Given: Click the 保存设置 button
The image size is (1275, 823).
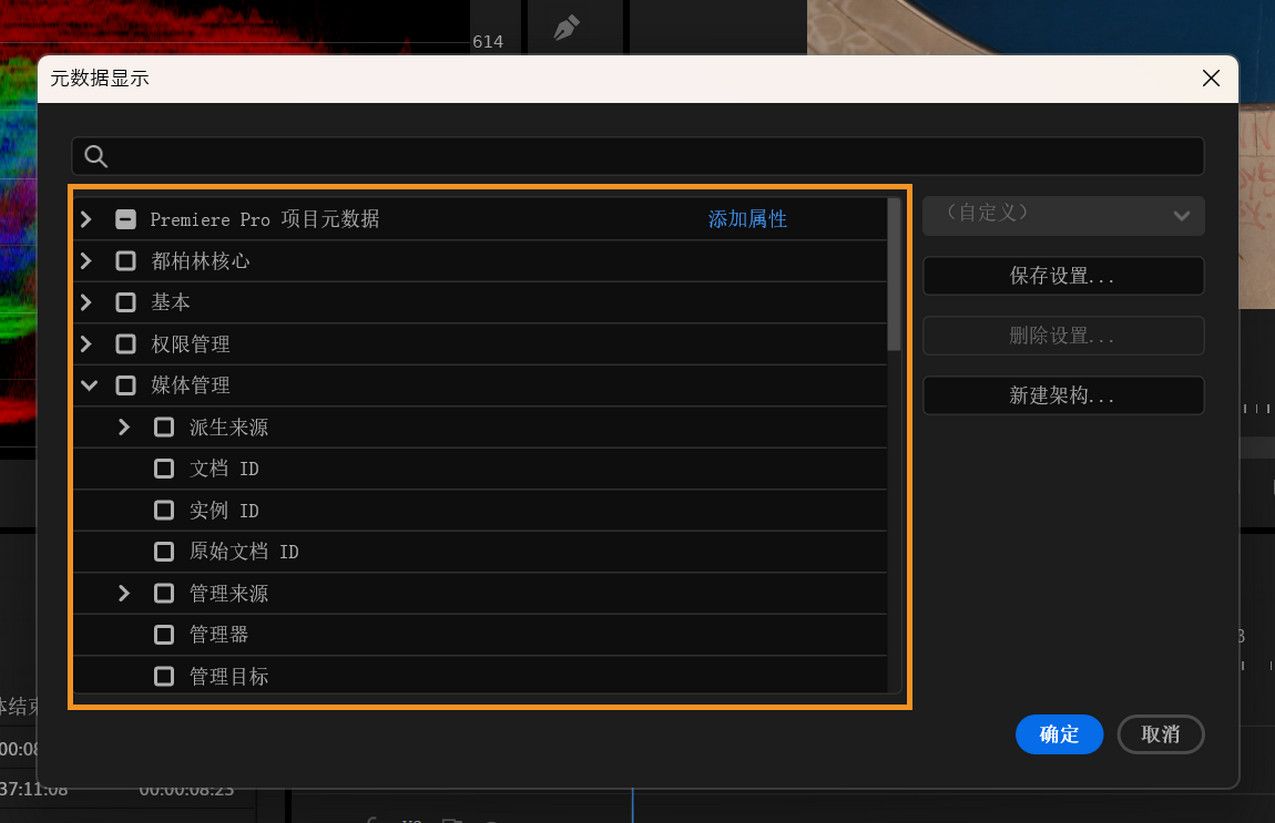Looking at the screenshot, I should point(1063,276).
